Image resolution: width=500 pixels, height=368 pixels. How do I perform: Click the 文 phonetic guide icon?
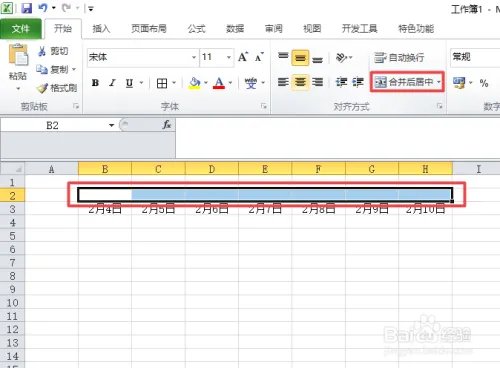click(x=251, y=83)
